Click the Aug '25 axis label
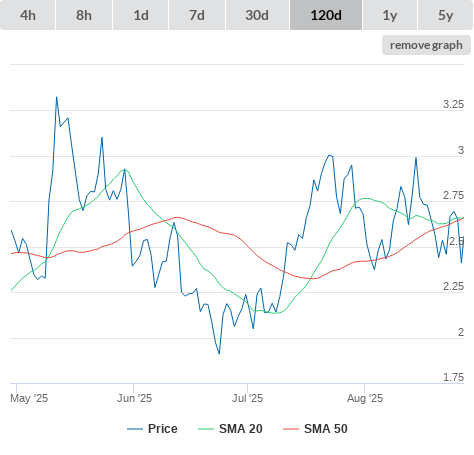 (365, 398)
